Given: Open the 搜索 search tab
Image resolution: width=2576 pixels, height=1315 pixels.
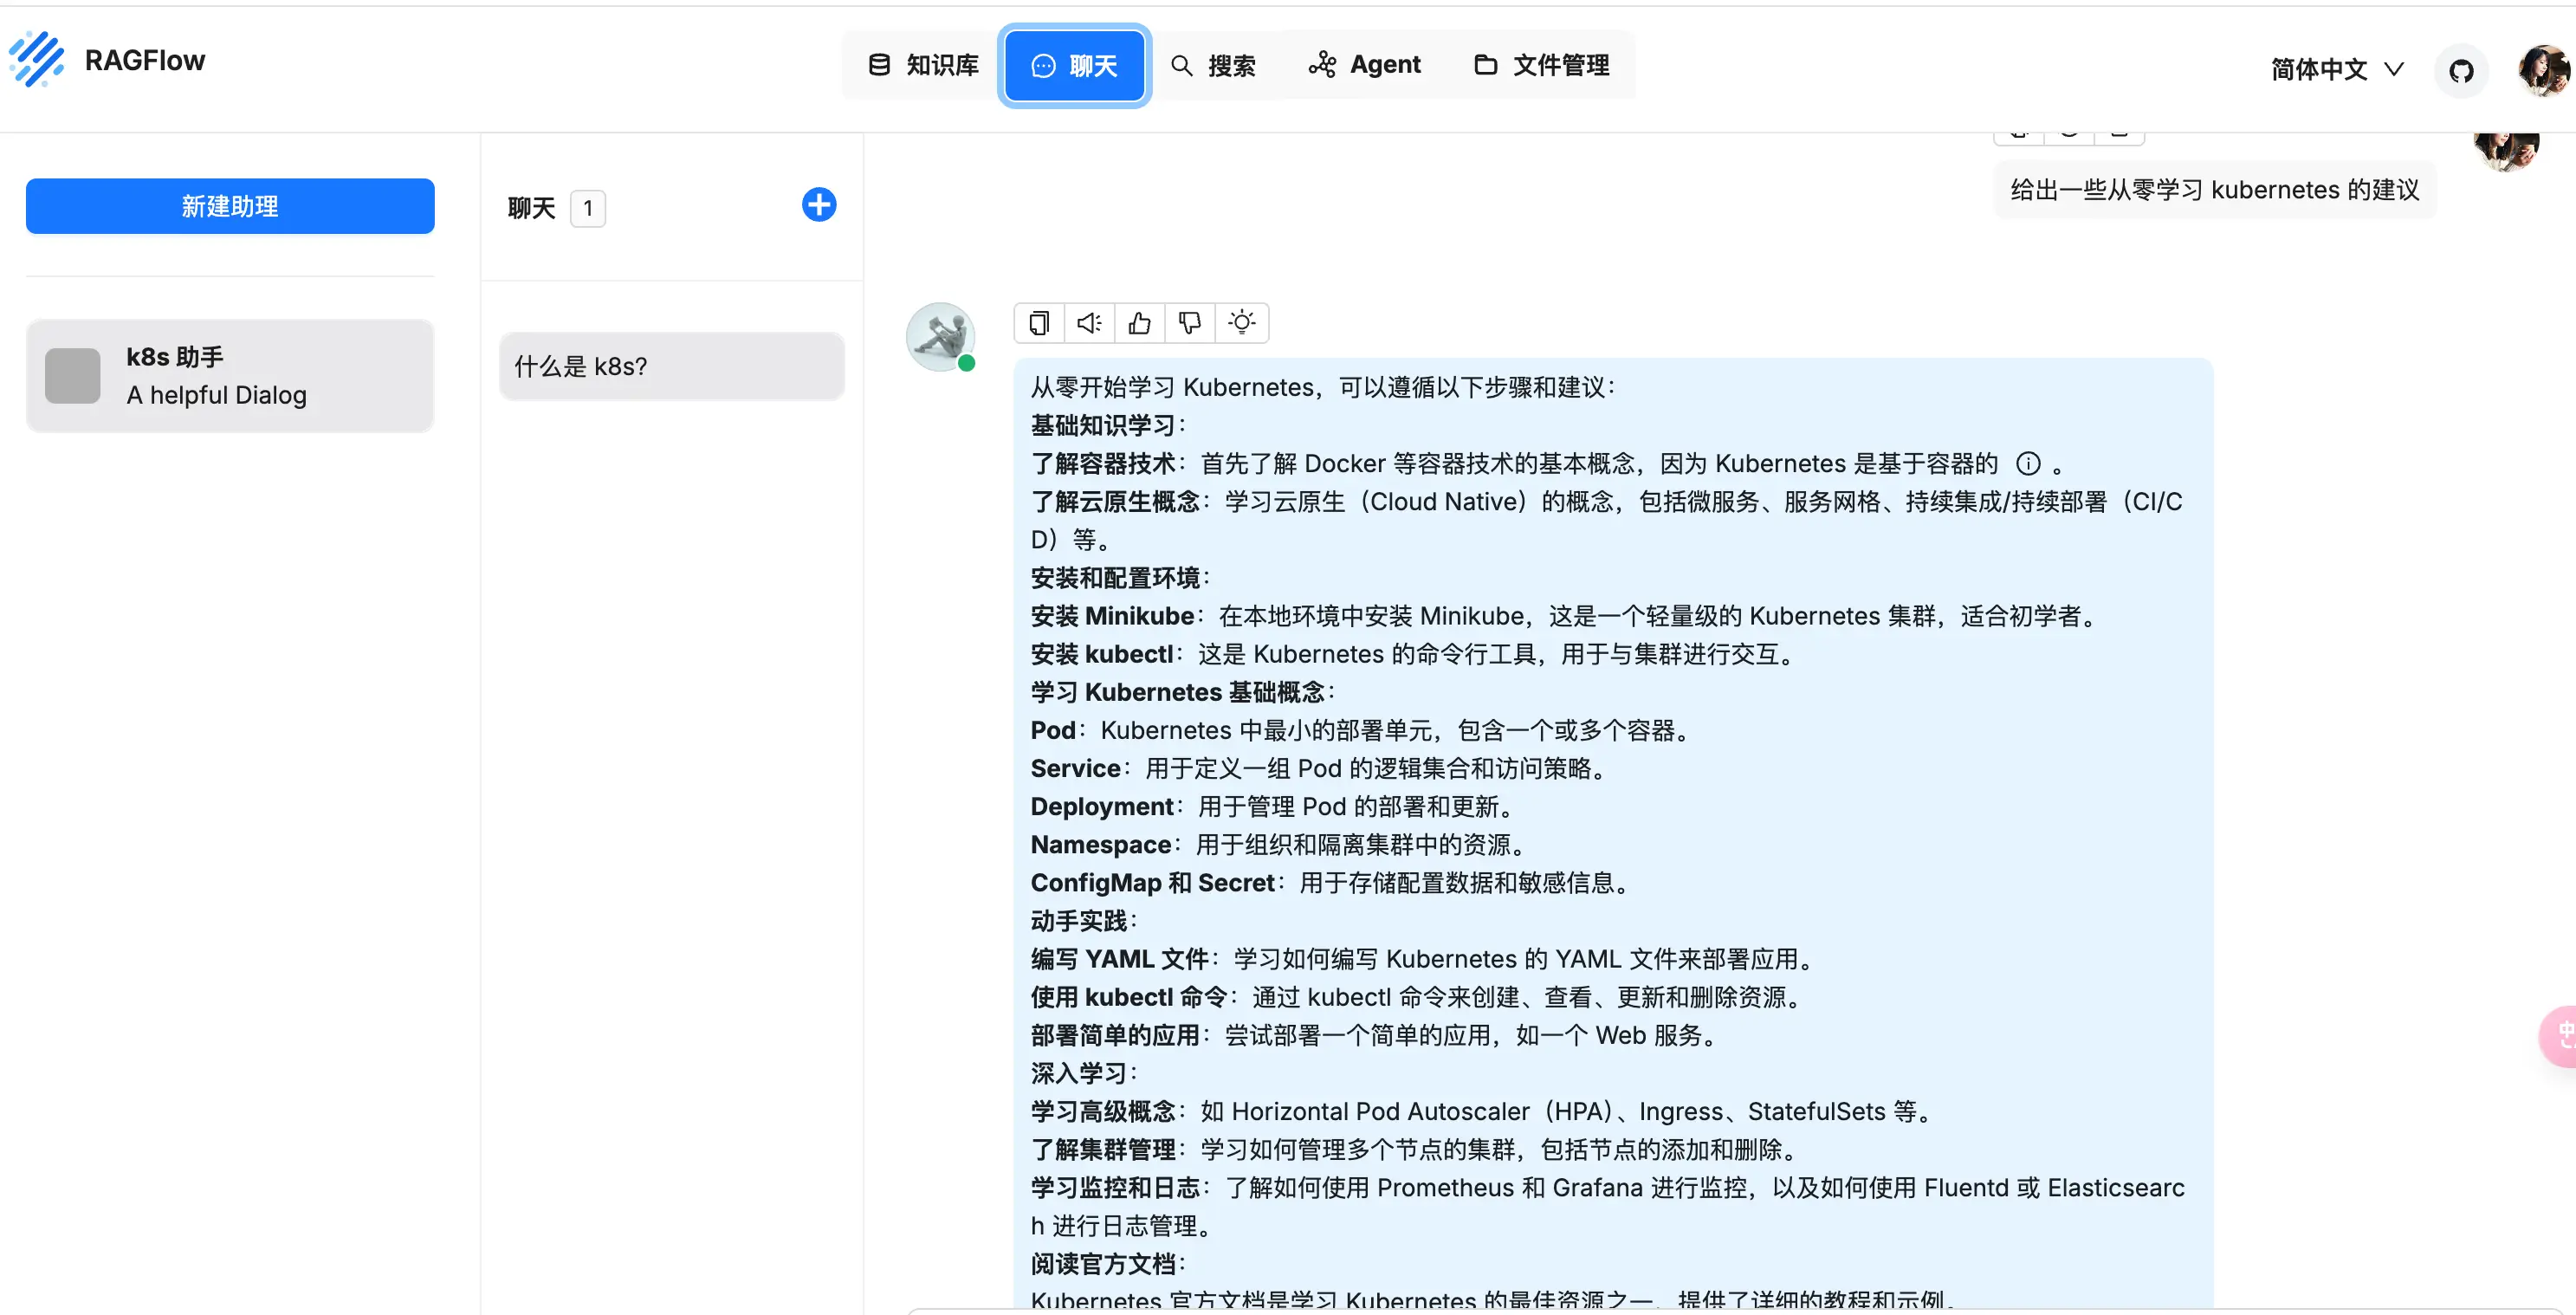Looking at the screenshot, I should pos(1213,66).
